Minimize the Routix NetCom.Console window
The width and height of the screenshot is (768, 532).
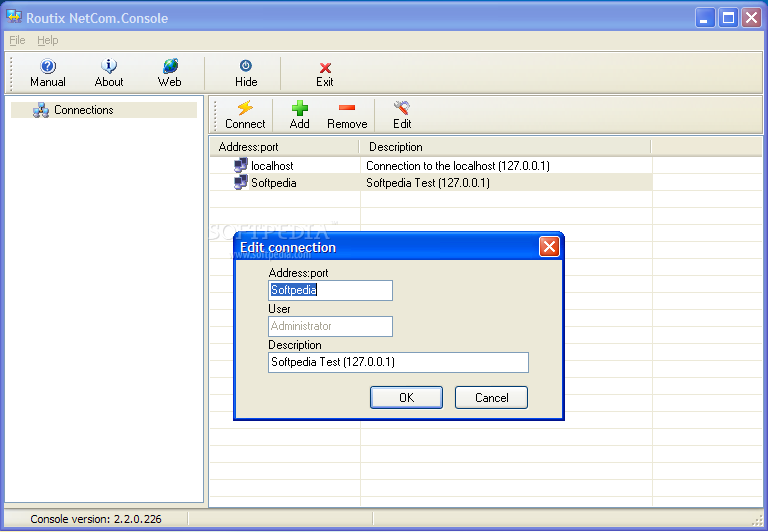pyautogui.click(x=705, y=18)
